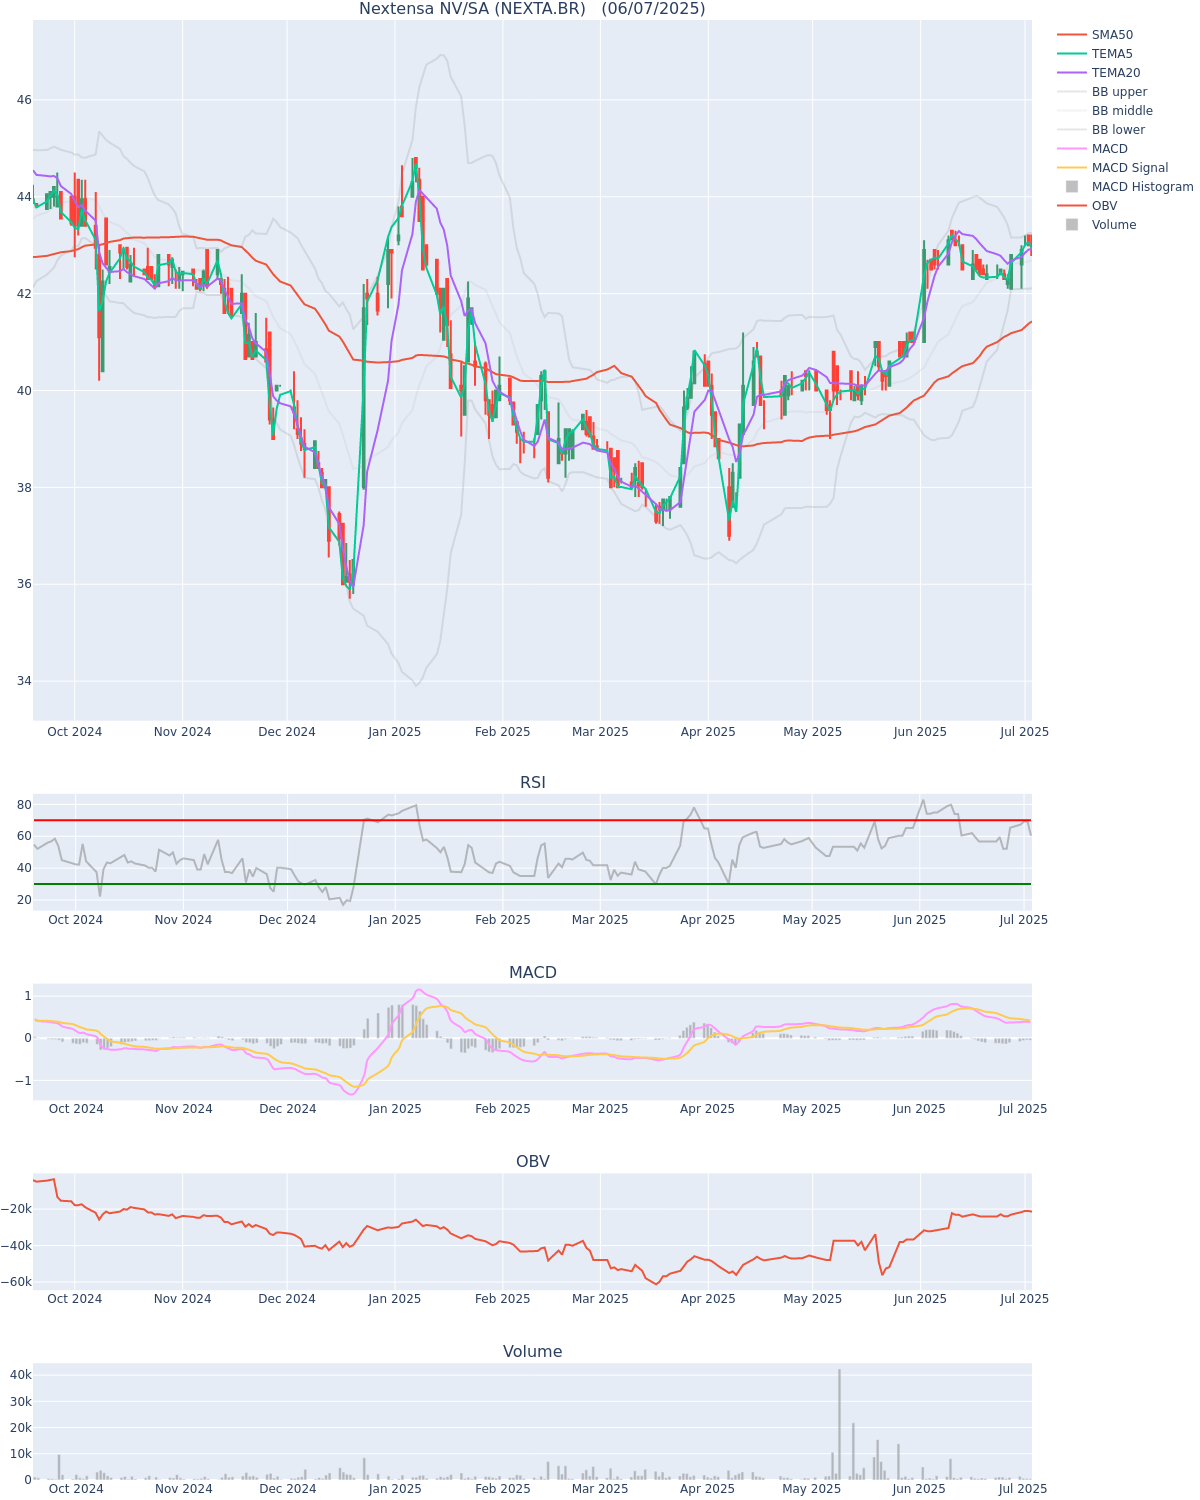Hide the BB upper legend entry
This screenshot has height=1500, width=1200.
tap(1119, 92)
